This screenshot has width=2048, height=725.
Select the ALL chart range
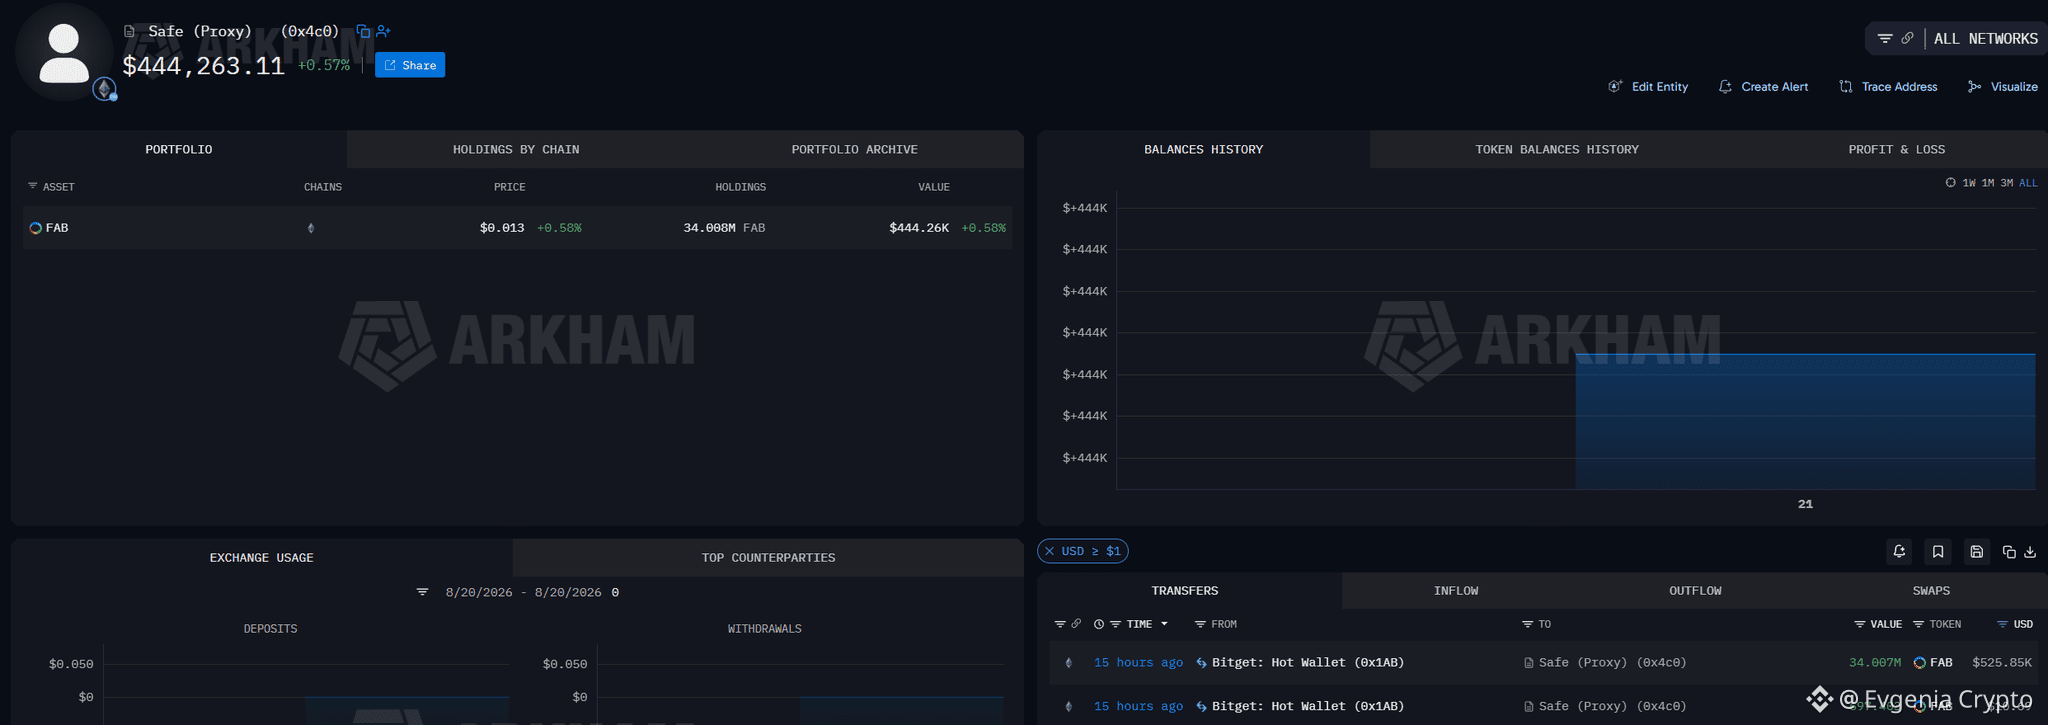pos(2028,183)
